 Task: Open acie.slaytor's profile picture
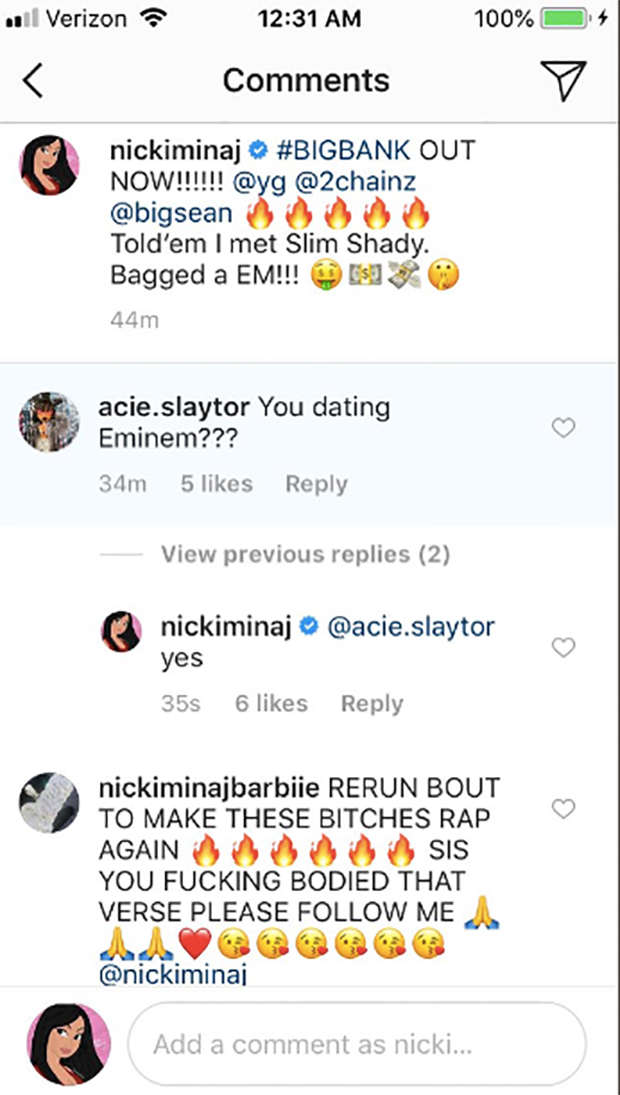tap(49, 422)
